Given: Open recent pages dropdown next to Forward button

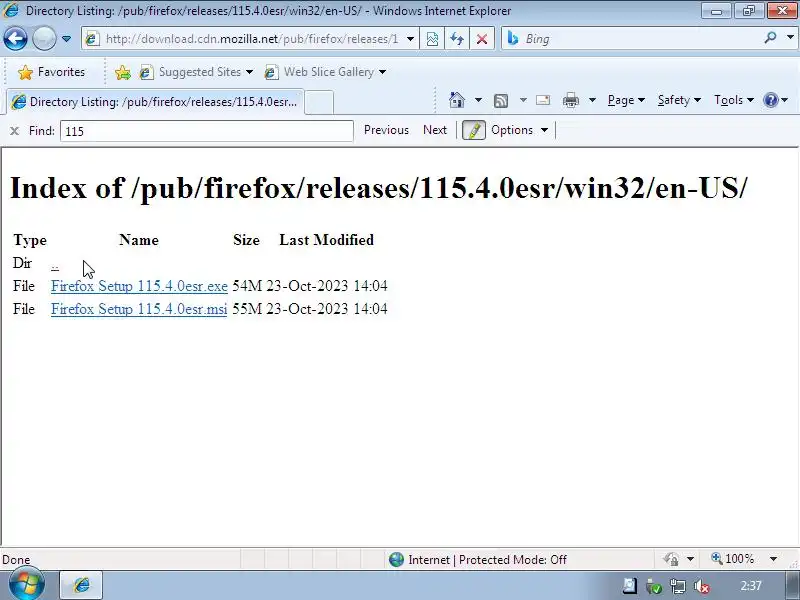Looking at the screenshot, I should 66,39.
